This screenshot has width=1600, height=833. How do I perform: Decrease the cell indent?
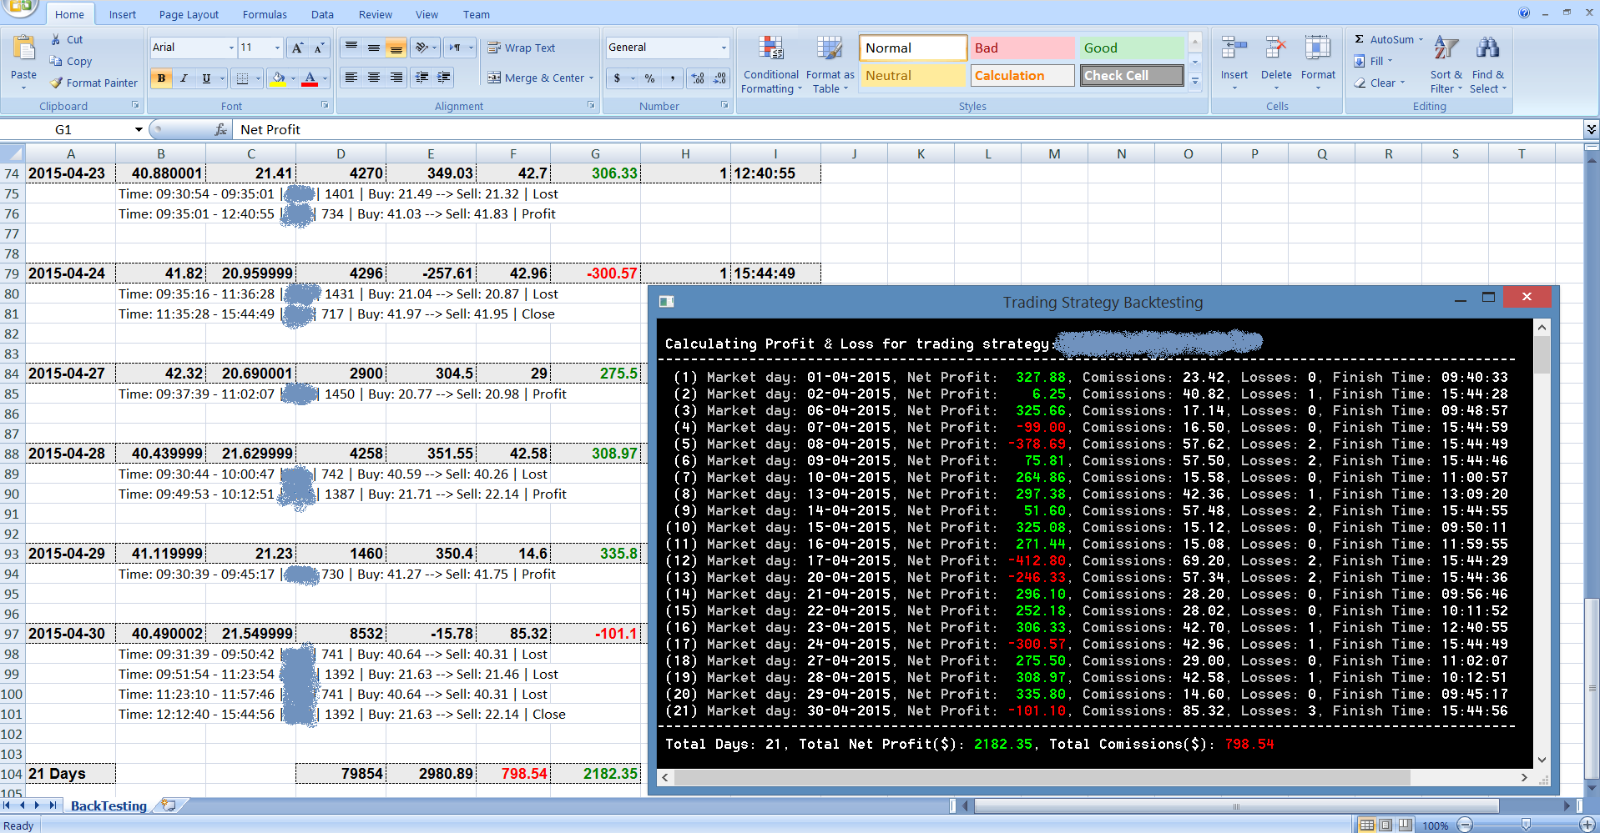pos(422,77)
